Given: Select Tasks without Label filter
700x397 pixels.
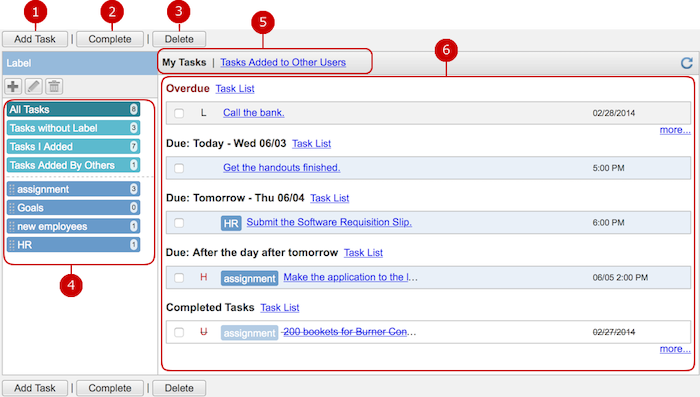Looking at the screenshot, I should [73, 128].
